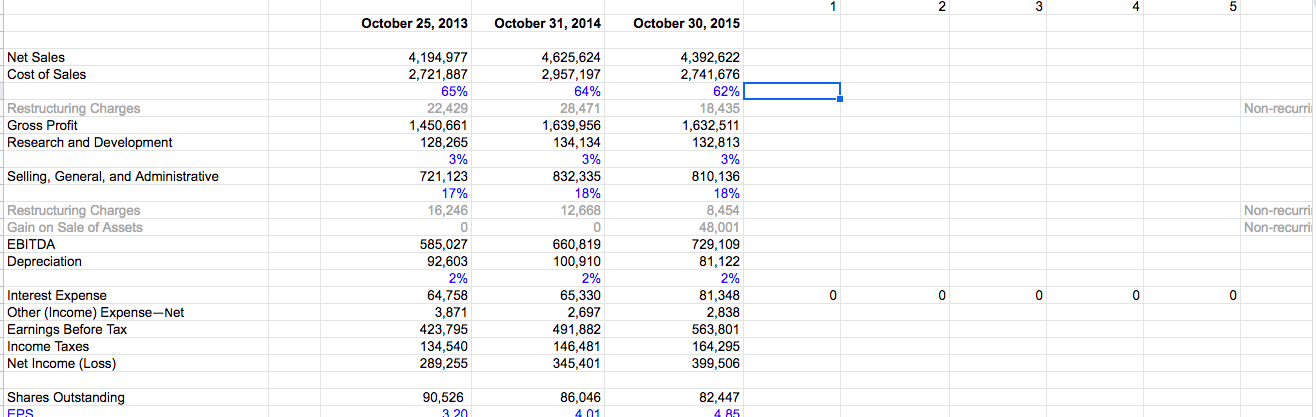Select the October 30, 2015 column header cell
The height and width of the screenshot is (417, 1316).
(x=687, y=23)
